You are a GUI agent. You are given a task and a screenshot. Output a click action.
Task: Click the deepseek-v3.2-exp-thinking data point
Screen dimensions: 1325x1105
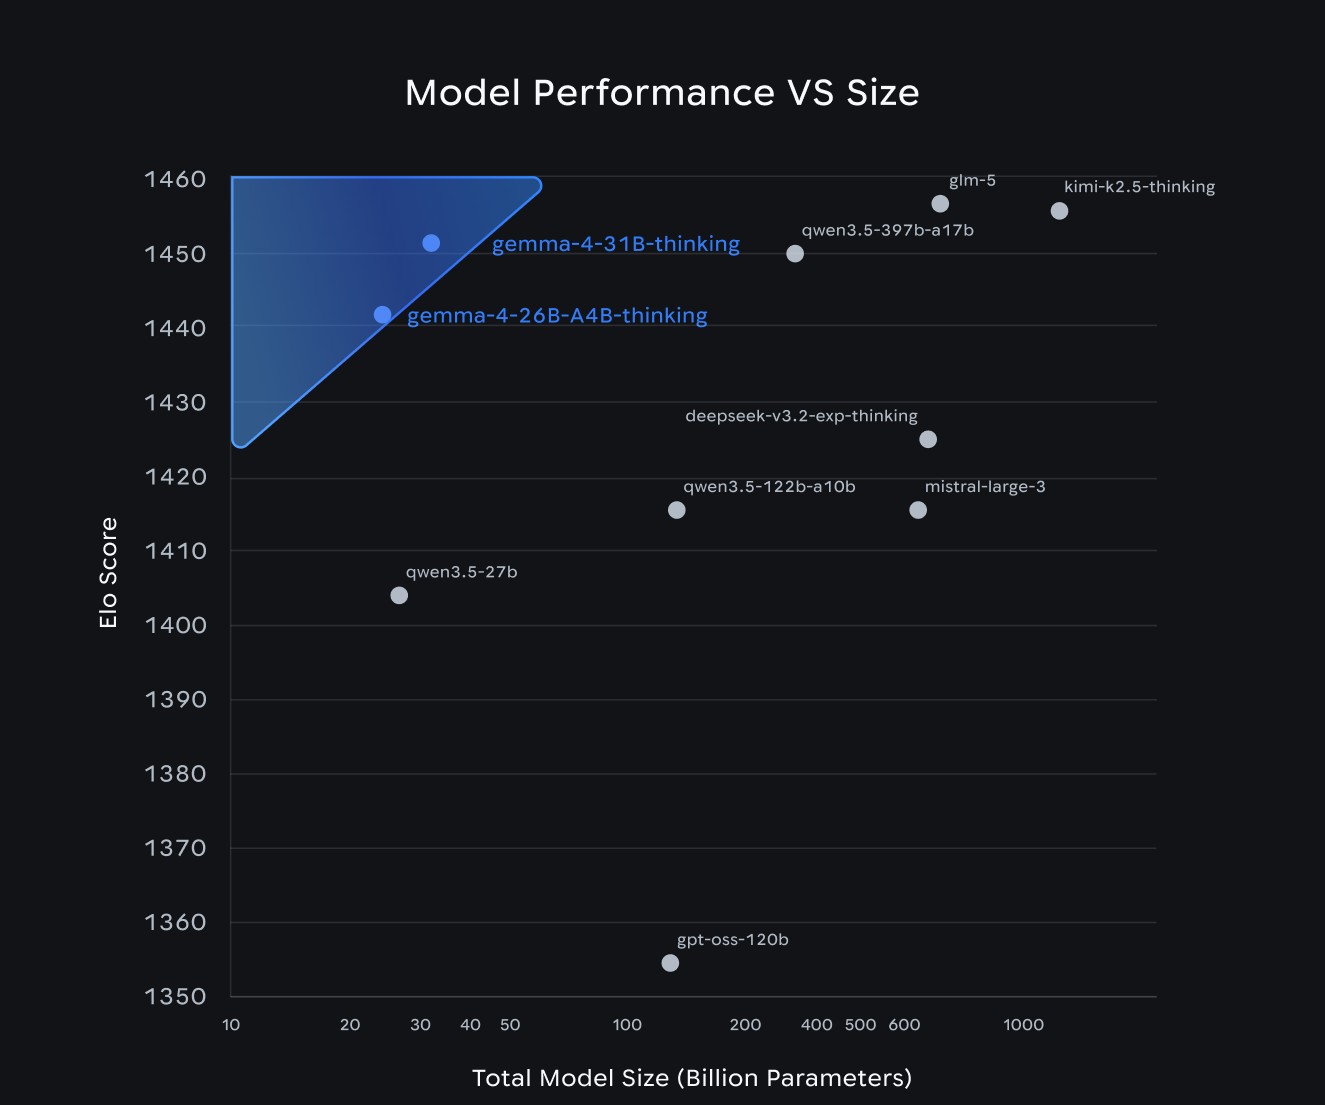[928, 439]
